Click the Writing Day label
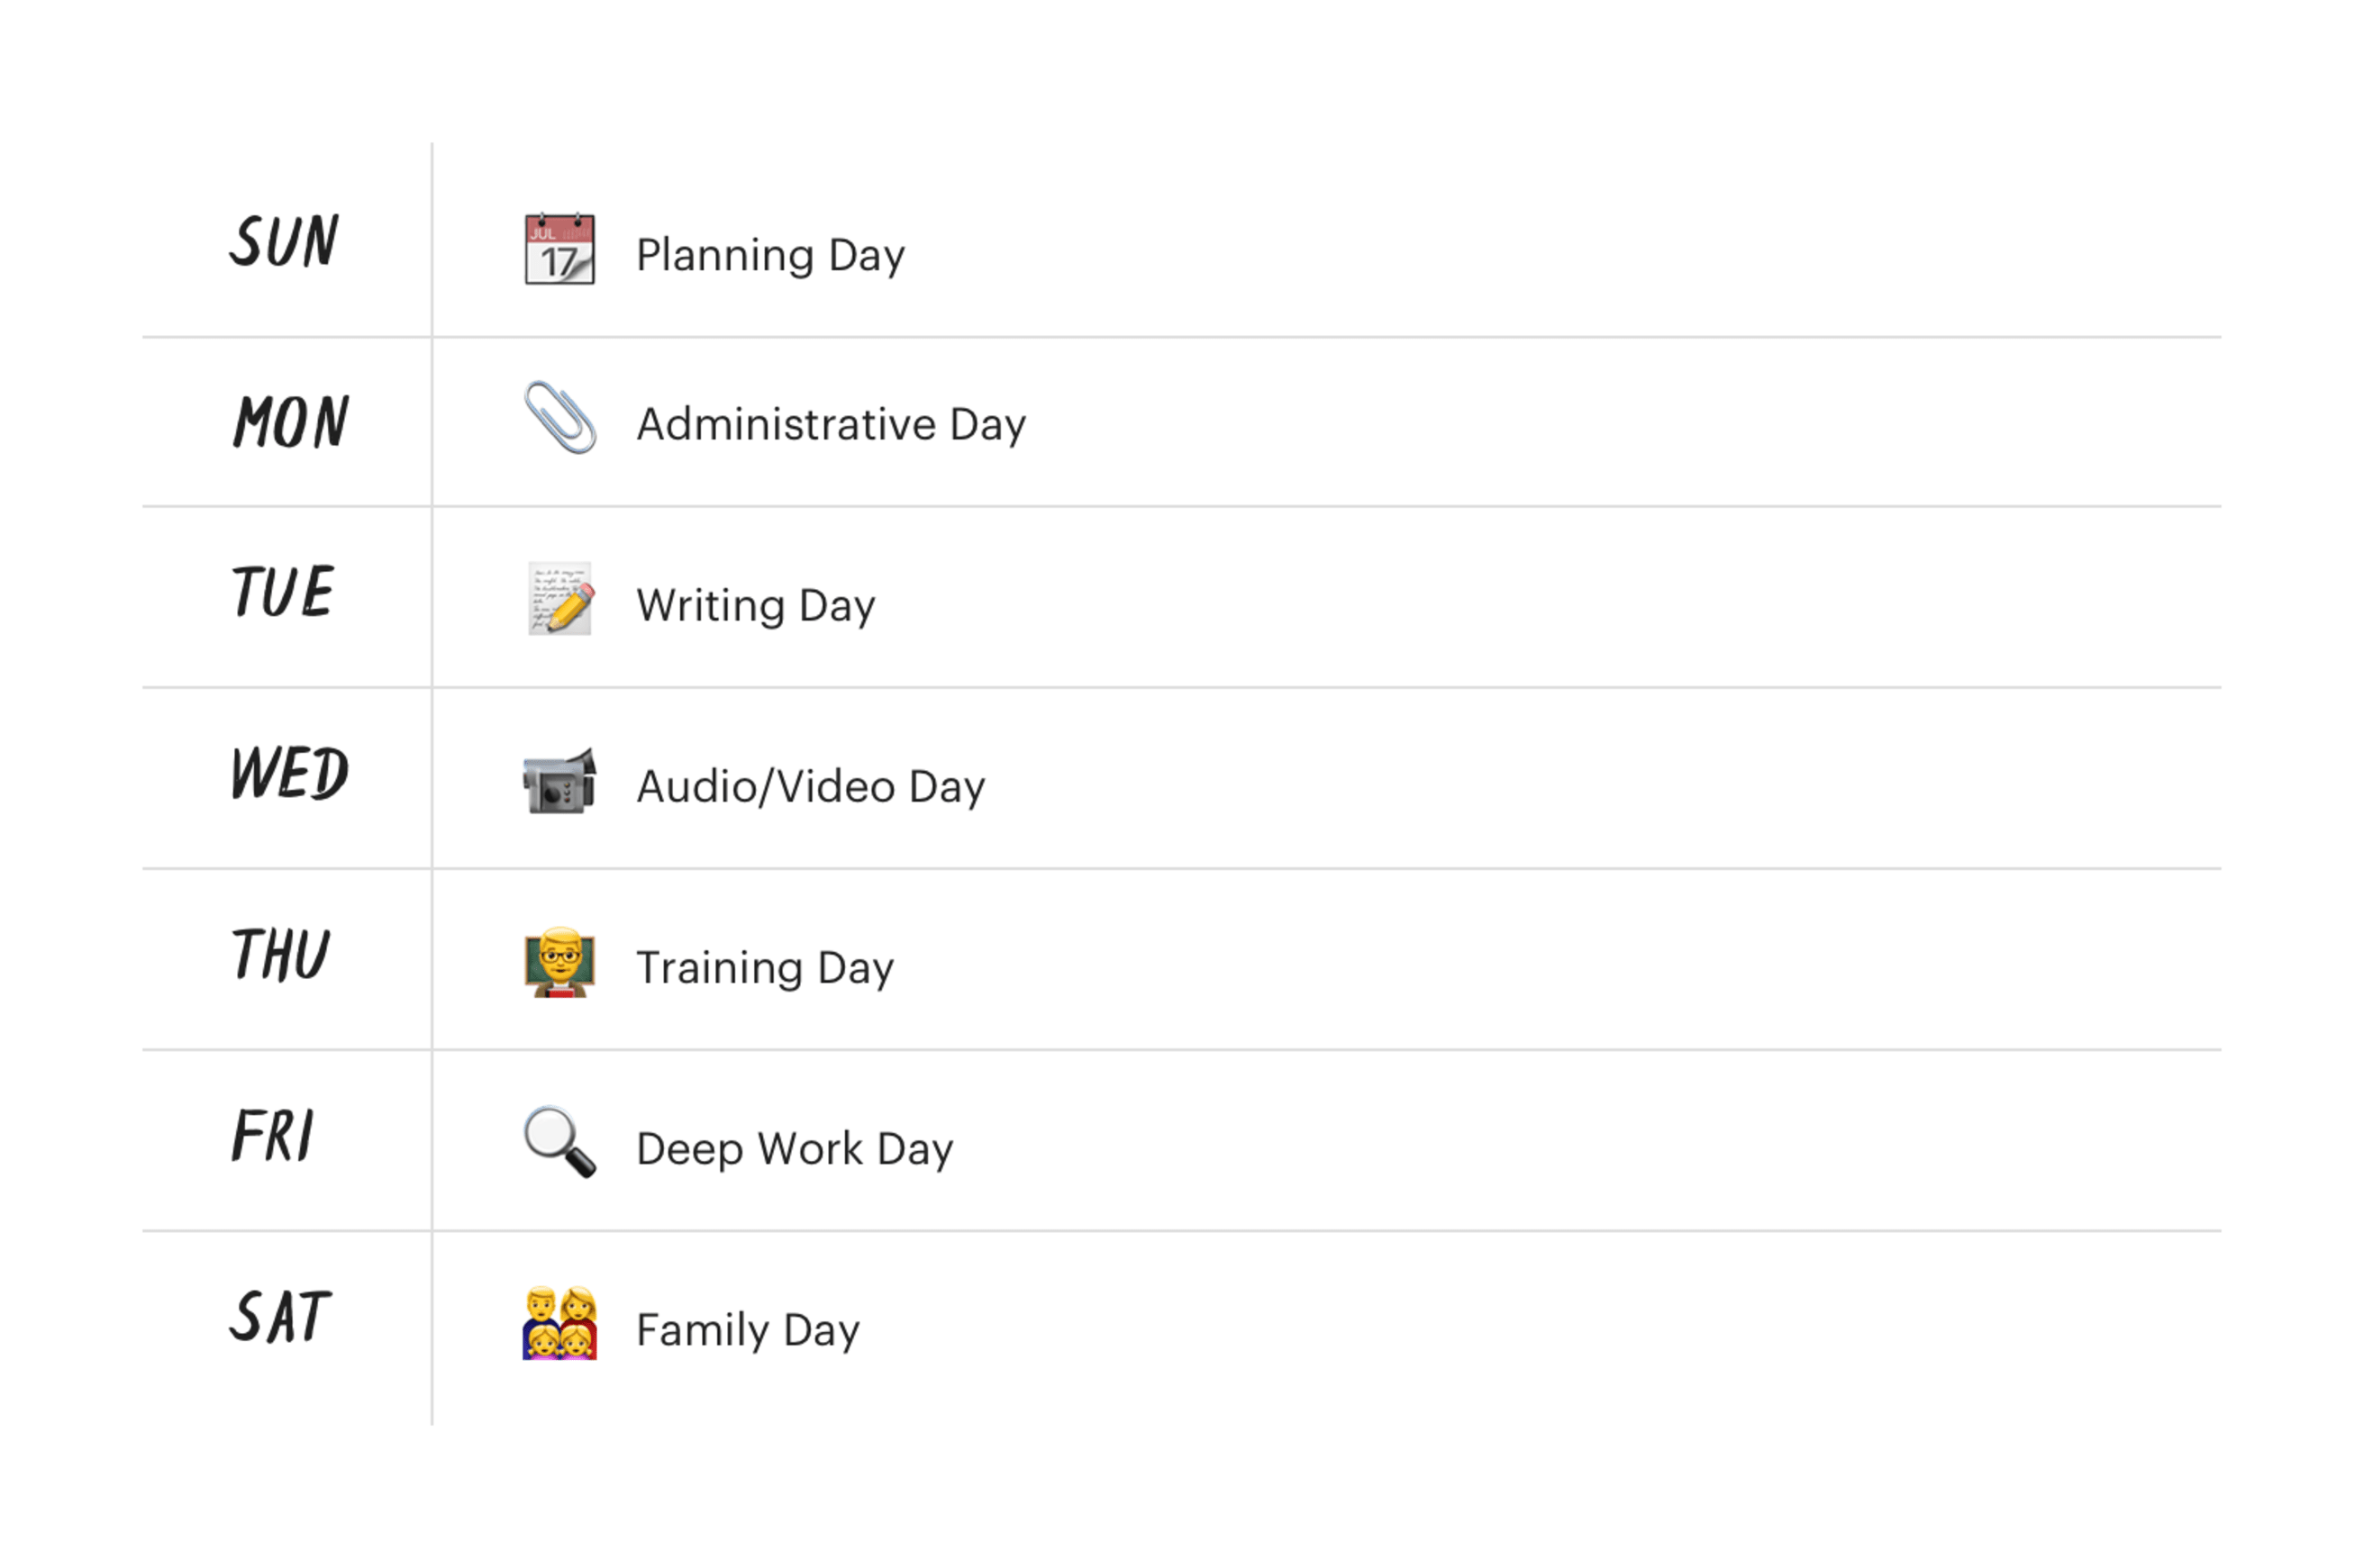 click(756, 606)
